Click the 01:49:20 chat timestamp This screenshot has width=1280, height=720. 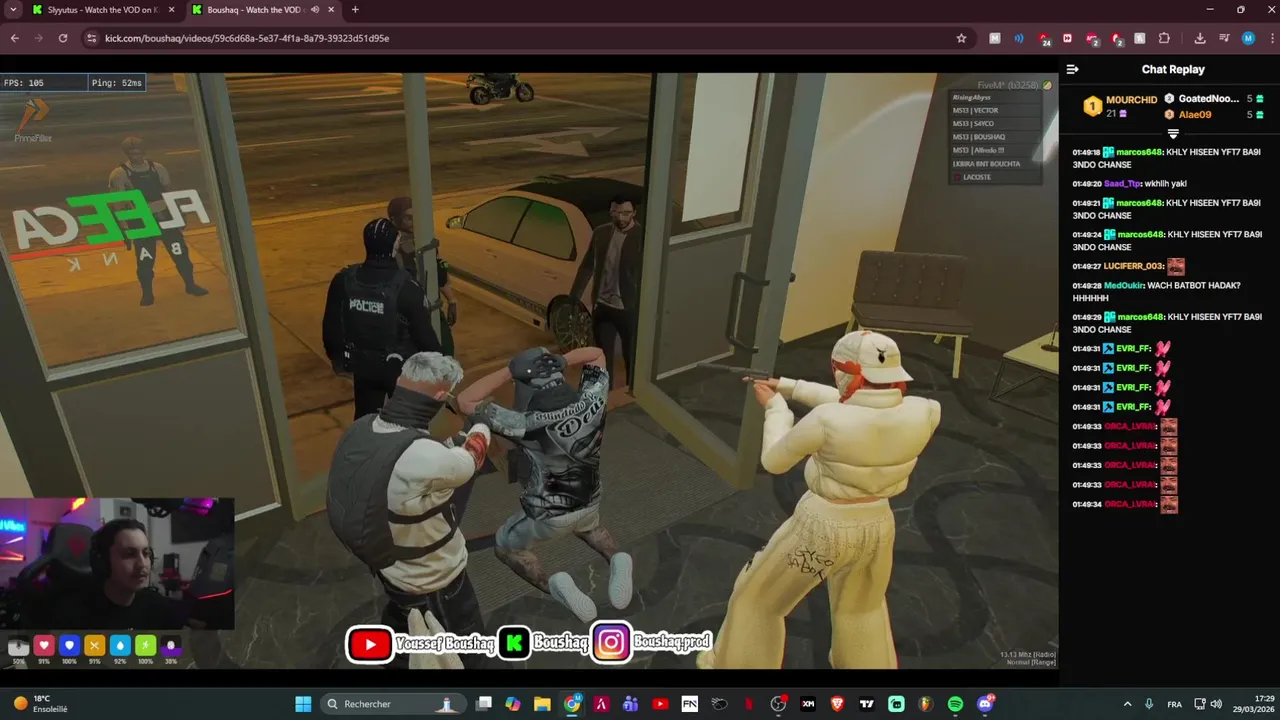pyautogui.click(x=1087, y=184)
